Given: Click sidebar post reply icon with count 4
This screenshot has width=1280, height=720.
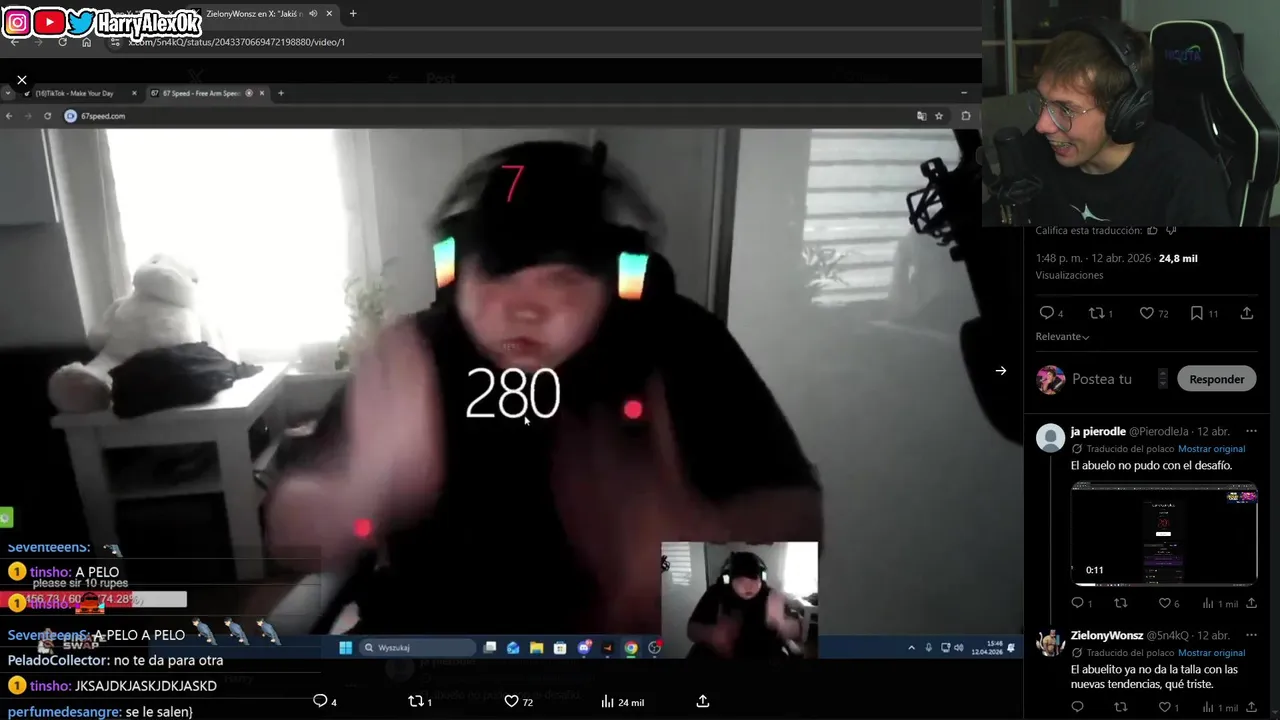Looking at the screenshot, I should pyautogui.click(x=1046, y=313).
